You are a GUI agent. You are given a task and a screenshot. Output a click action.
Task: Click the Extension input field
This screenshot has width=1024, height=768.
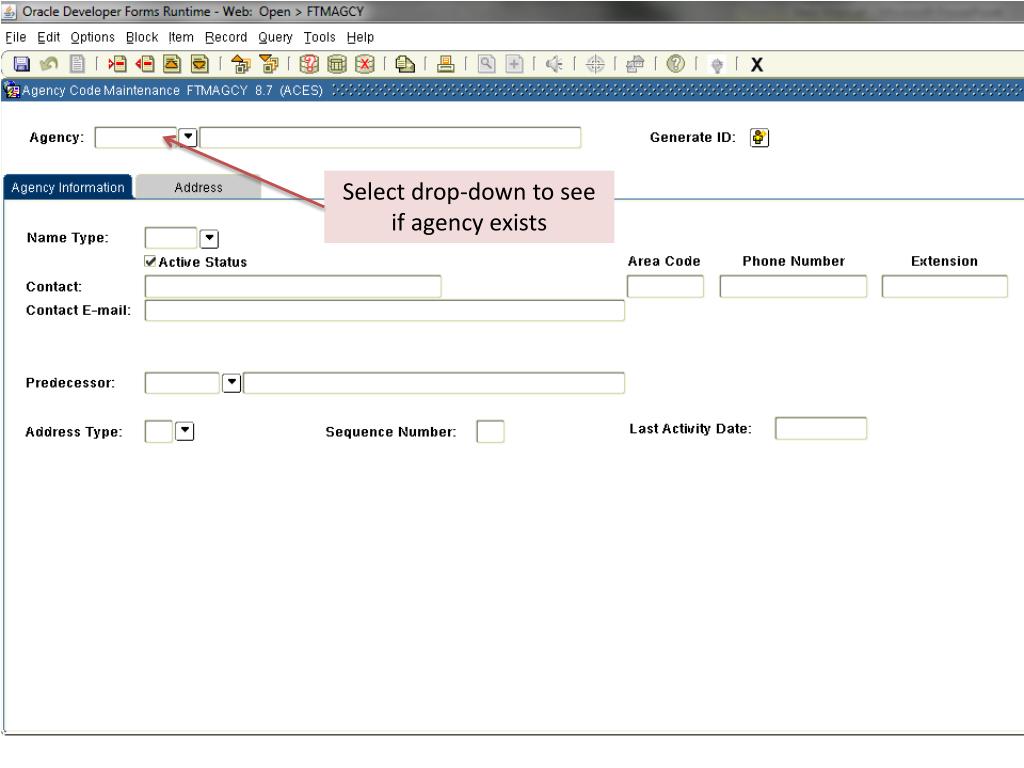[944, 286]
